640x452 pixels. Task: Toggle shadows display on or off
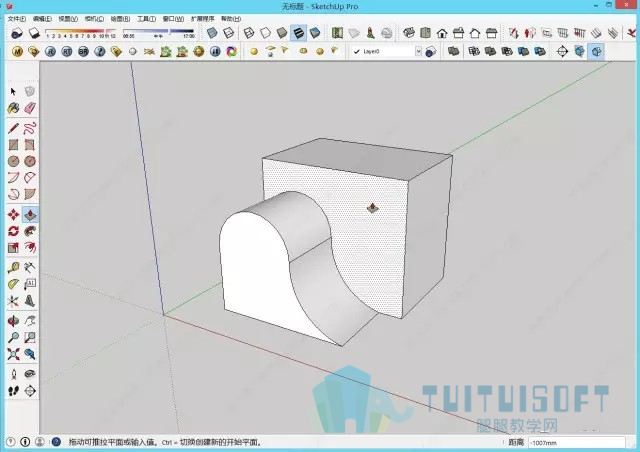pyautogui.click(x=34, y=33)
